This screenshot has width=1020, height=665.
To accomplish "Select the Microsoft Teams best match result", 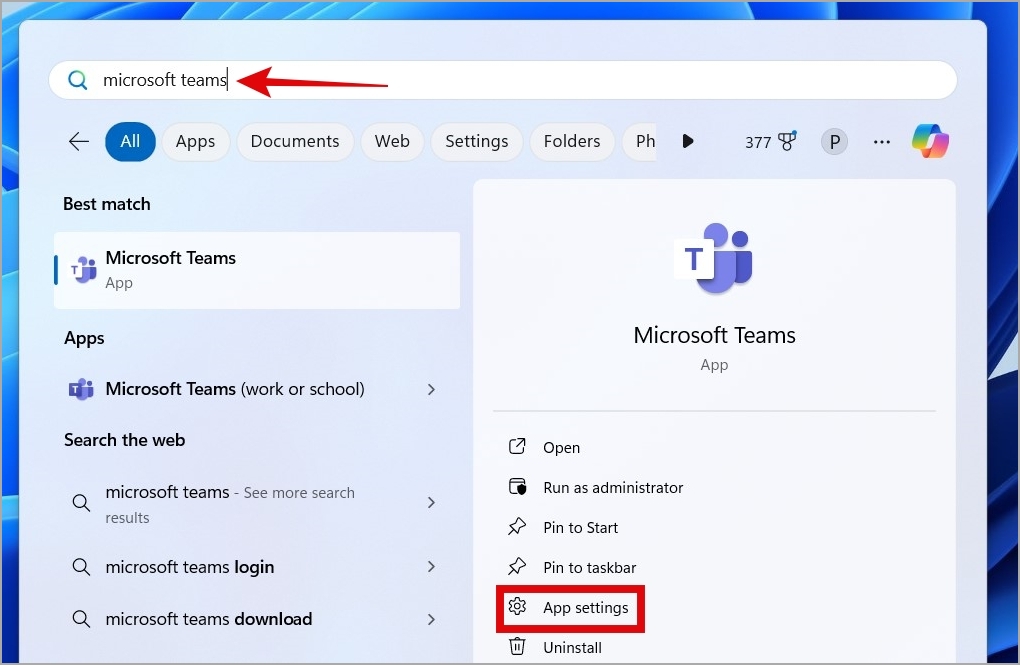I will pyautogui.click(x=257, y=270).
